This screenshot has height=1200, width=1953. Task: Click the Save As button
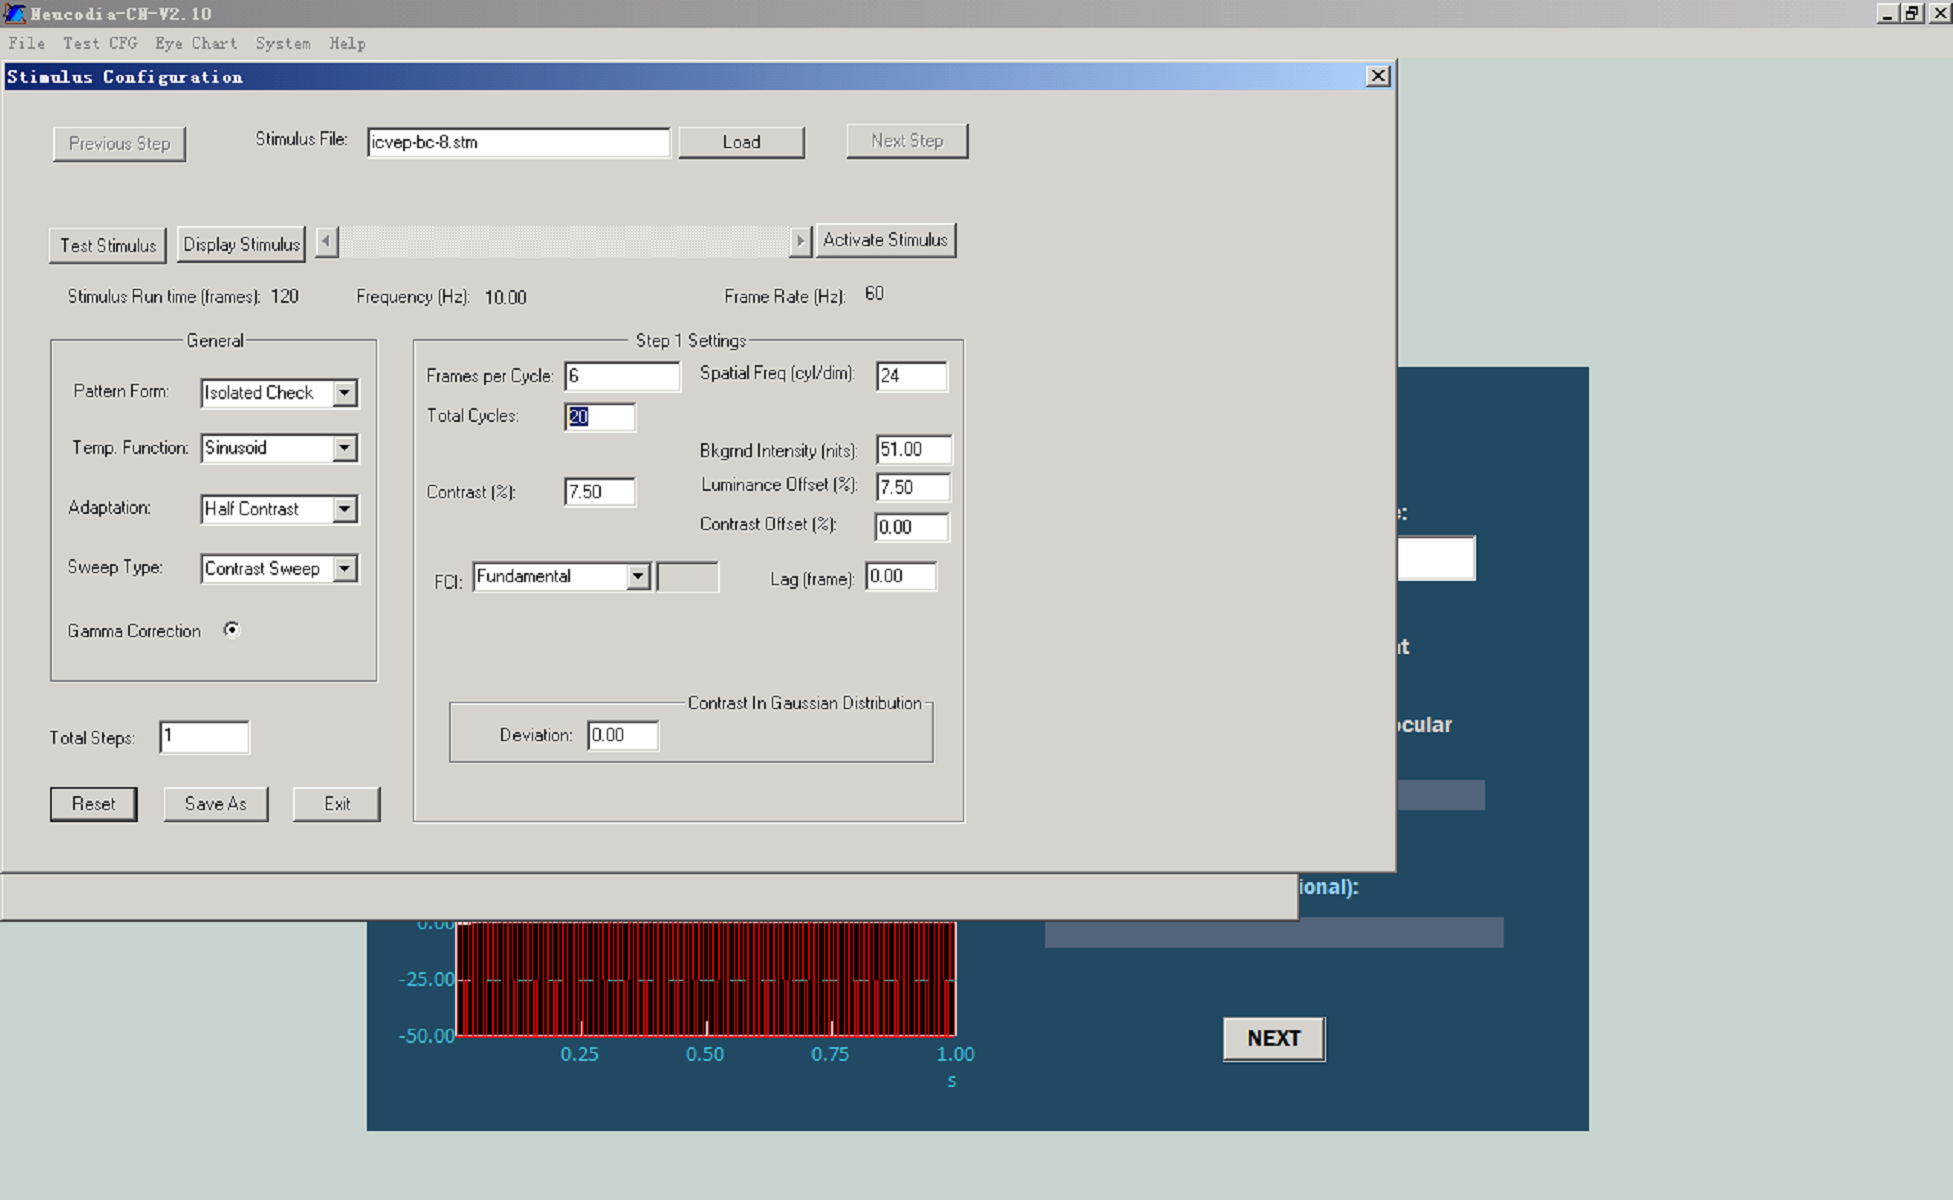pyautogui.click(x=215, y=804)
